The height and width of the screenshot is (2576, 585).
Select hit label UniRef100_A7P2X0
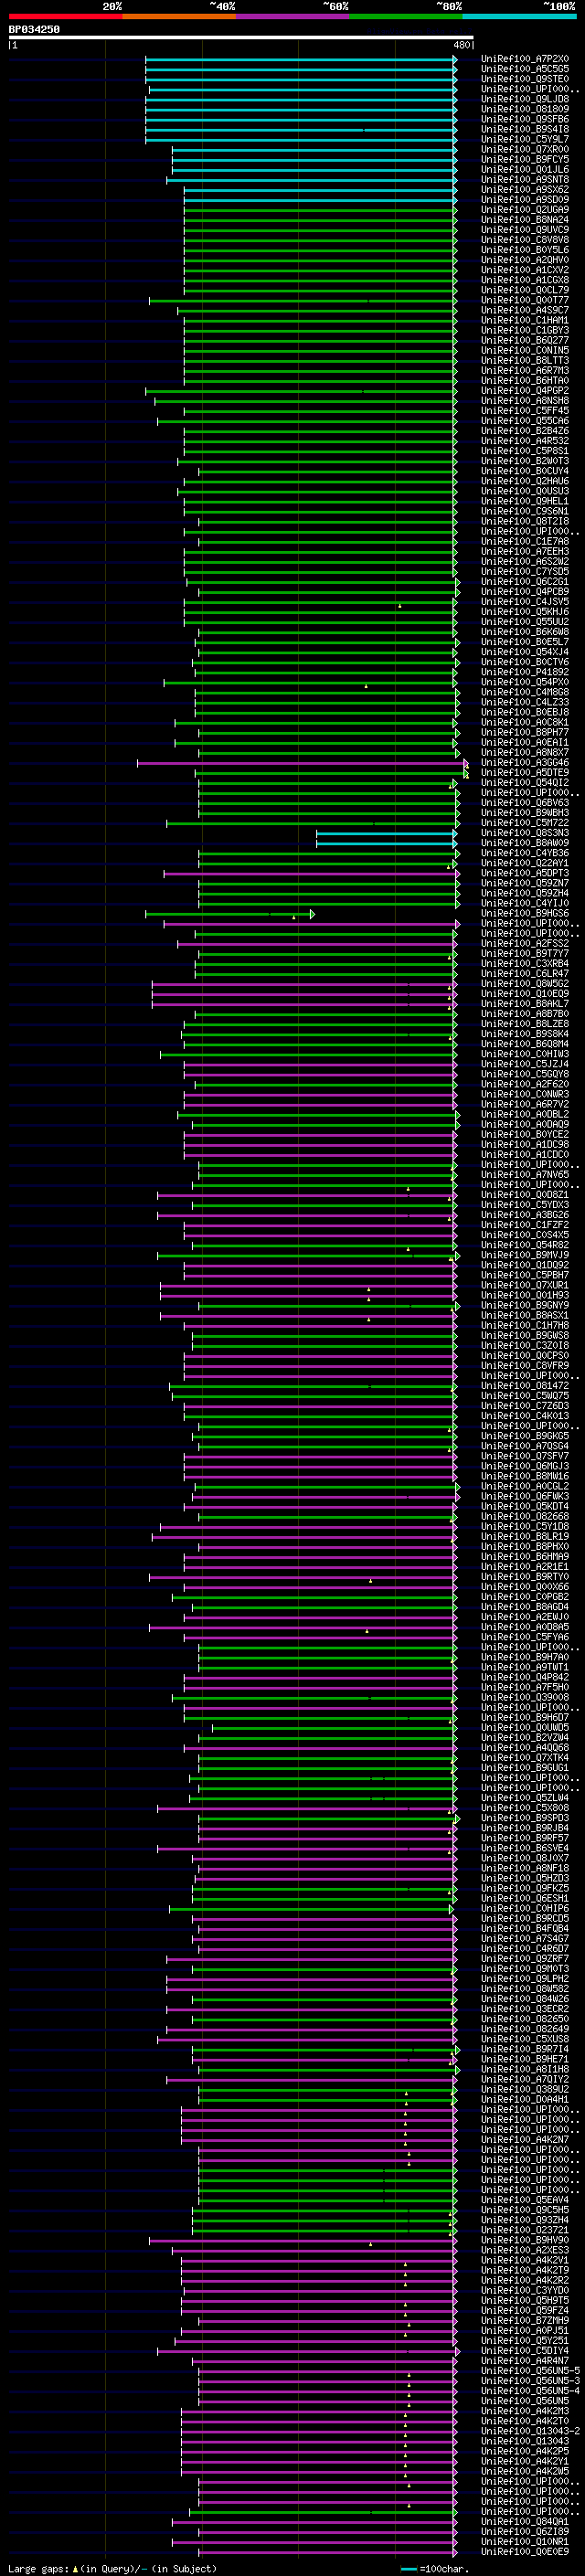(525, 59)
